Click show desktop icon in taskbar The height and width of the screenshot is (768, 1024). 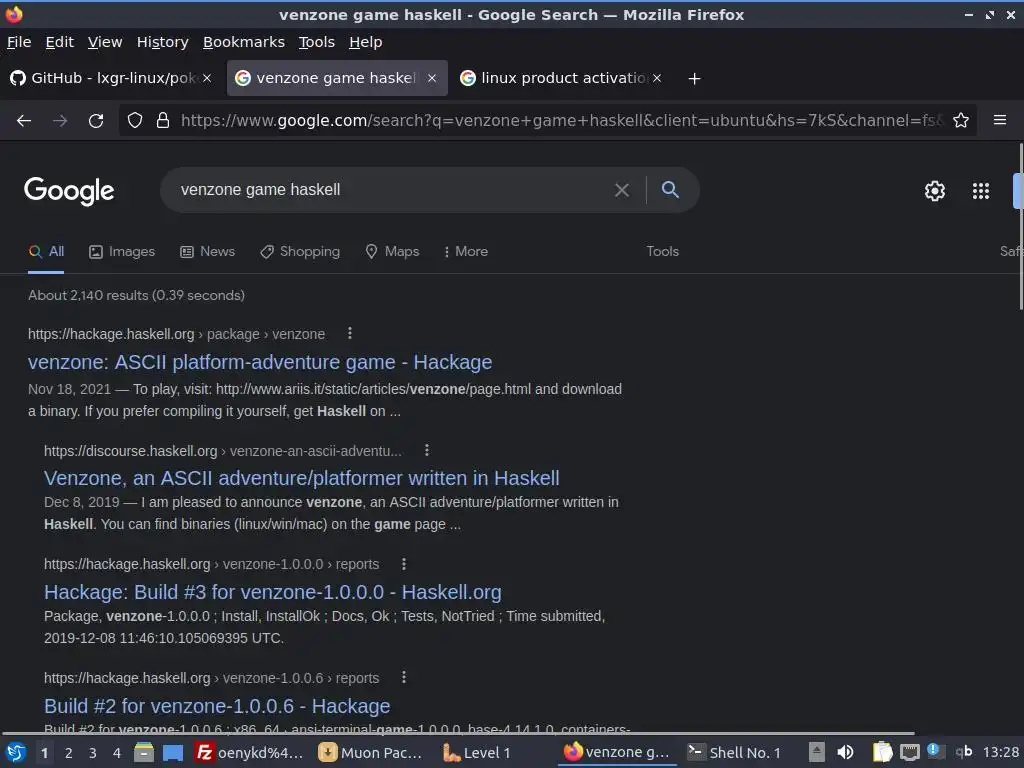pyautogui.click(x=173, y=753)
